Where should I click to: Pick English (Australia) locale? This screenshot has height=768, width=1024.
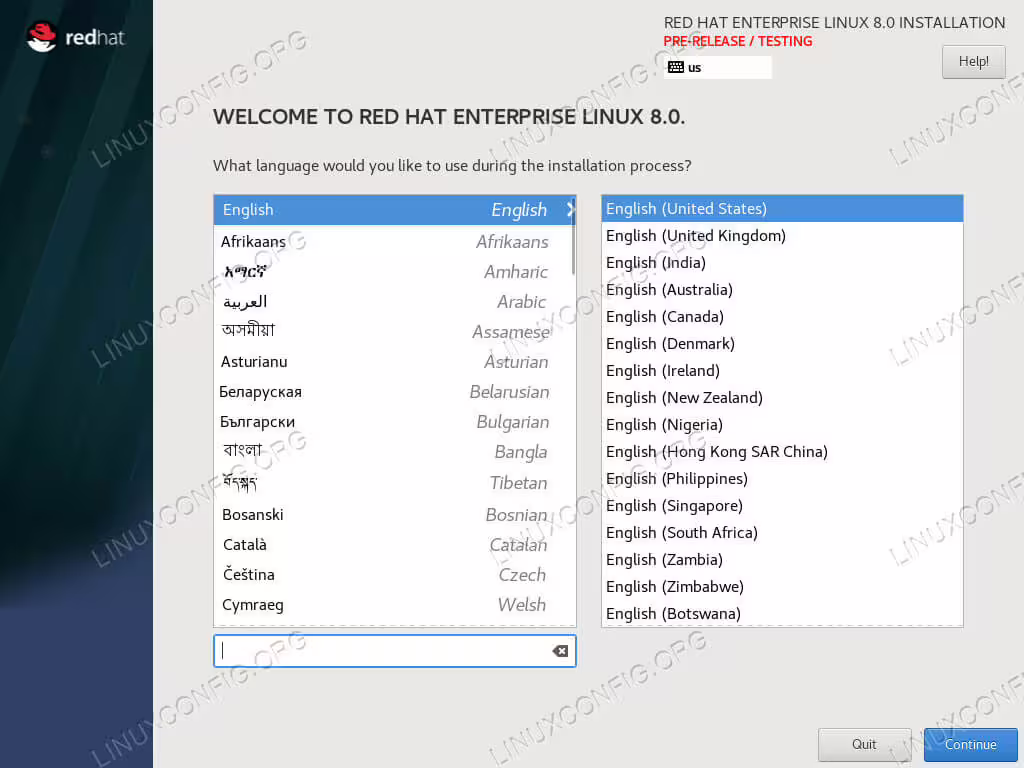pos(782,289)
